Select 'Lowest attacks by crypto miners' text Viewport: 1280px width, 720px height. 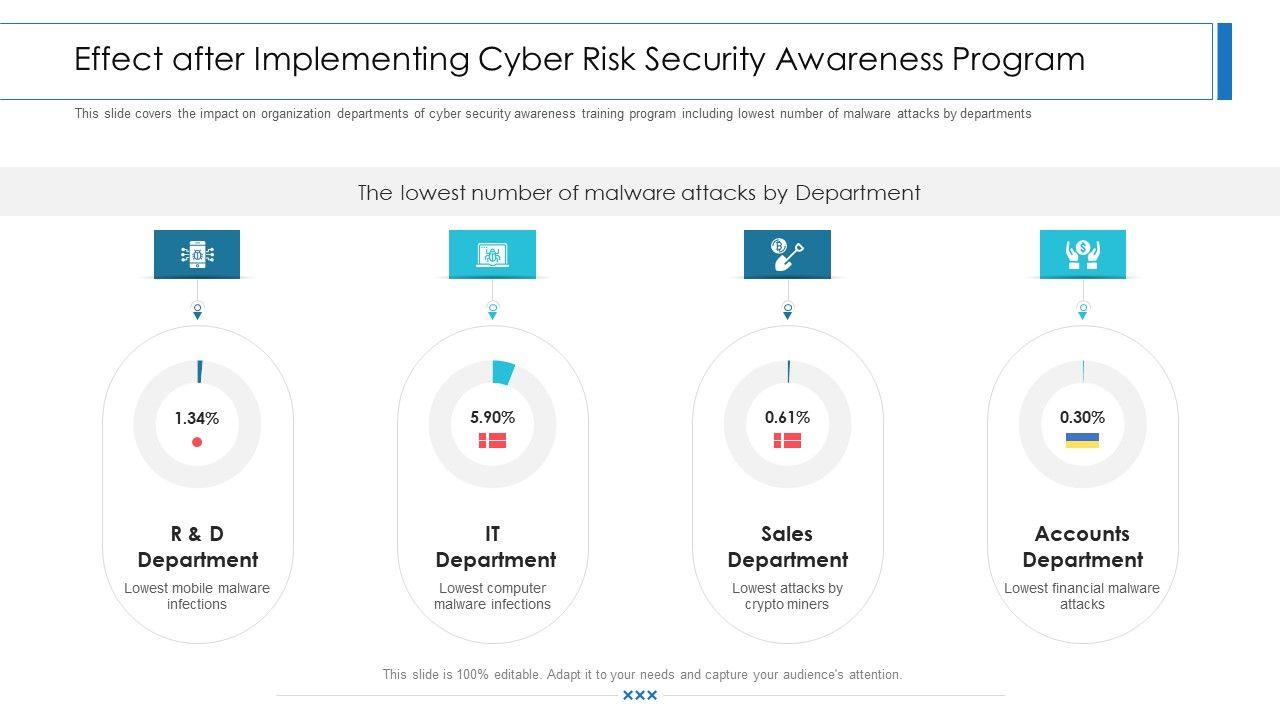787,596
